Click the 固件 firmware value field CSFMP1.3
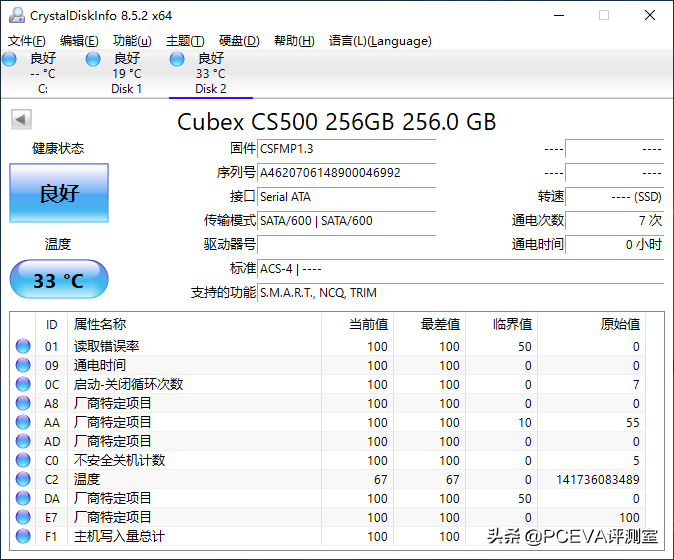674x560 pixels. pos(346,149)
